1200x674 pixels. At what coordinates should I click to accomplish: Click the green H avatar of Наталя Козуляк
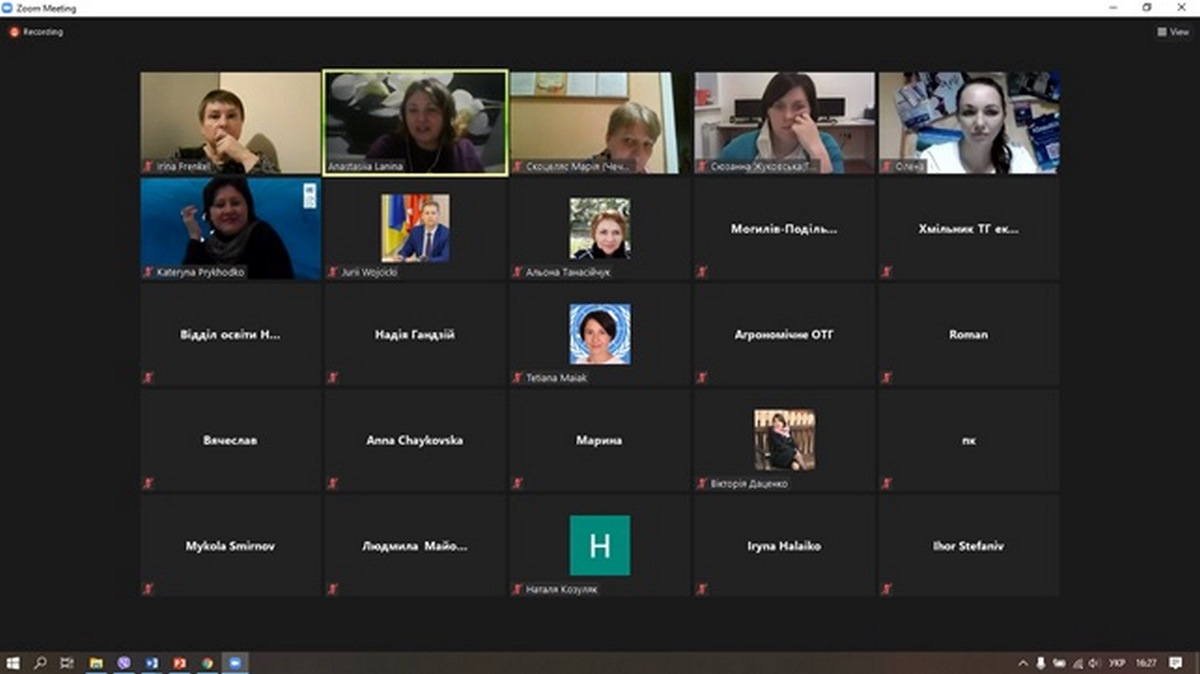click(600, 545)
